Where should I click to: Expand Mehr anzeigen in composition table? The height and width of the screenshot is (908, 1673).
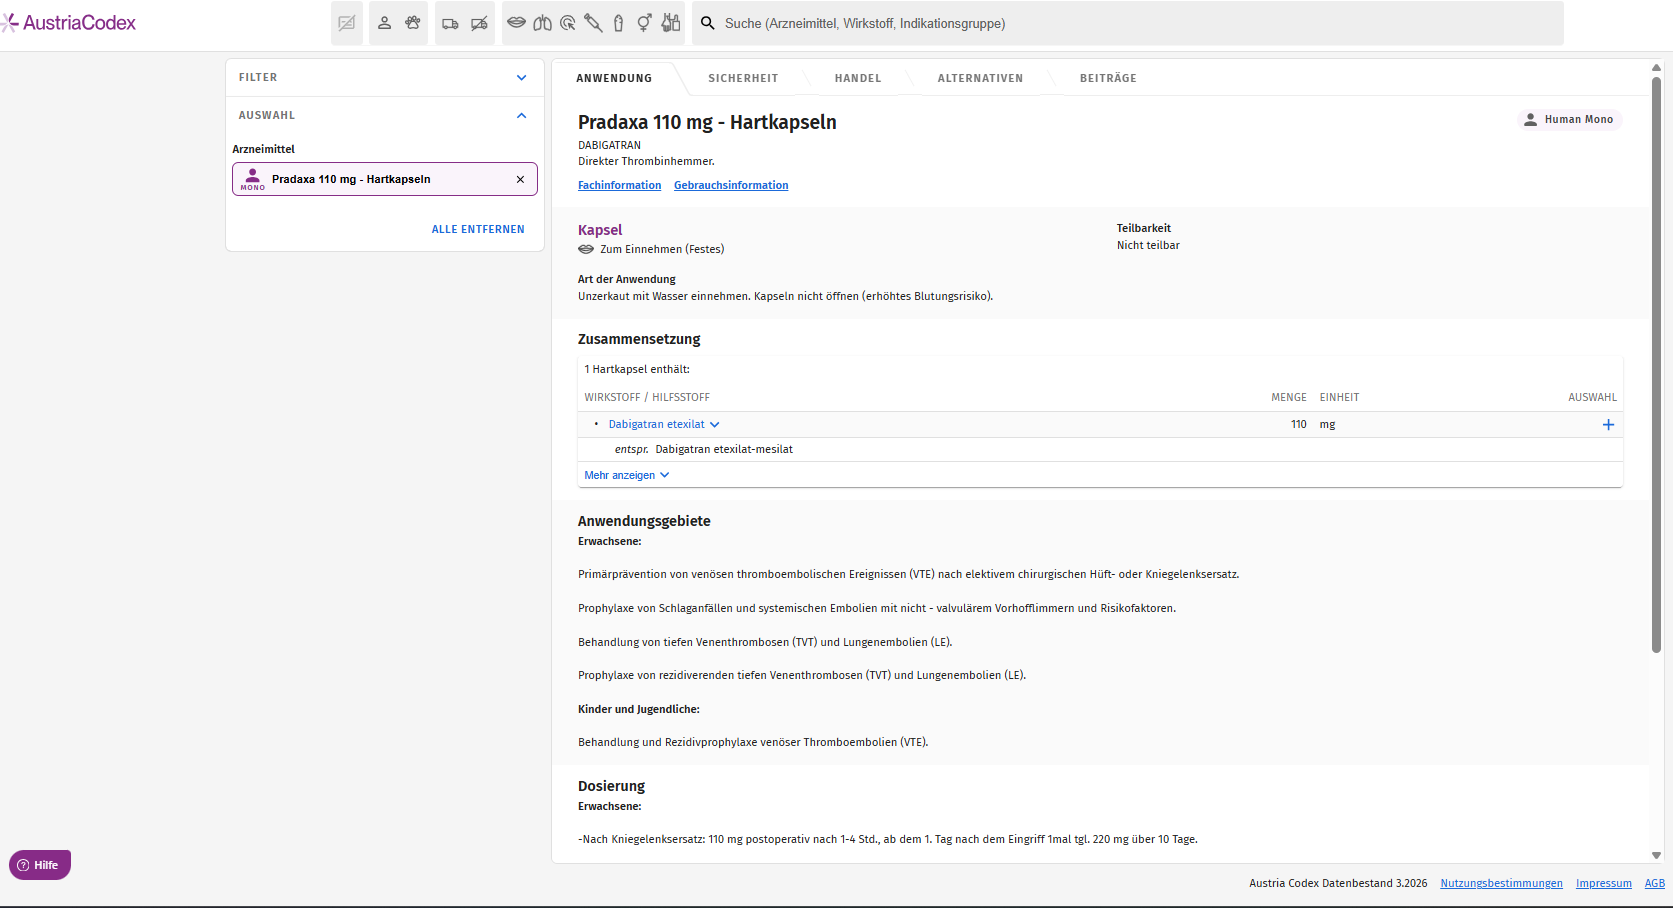coord(627,475)
